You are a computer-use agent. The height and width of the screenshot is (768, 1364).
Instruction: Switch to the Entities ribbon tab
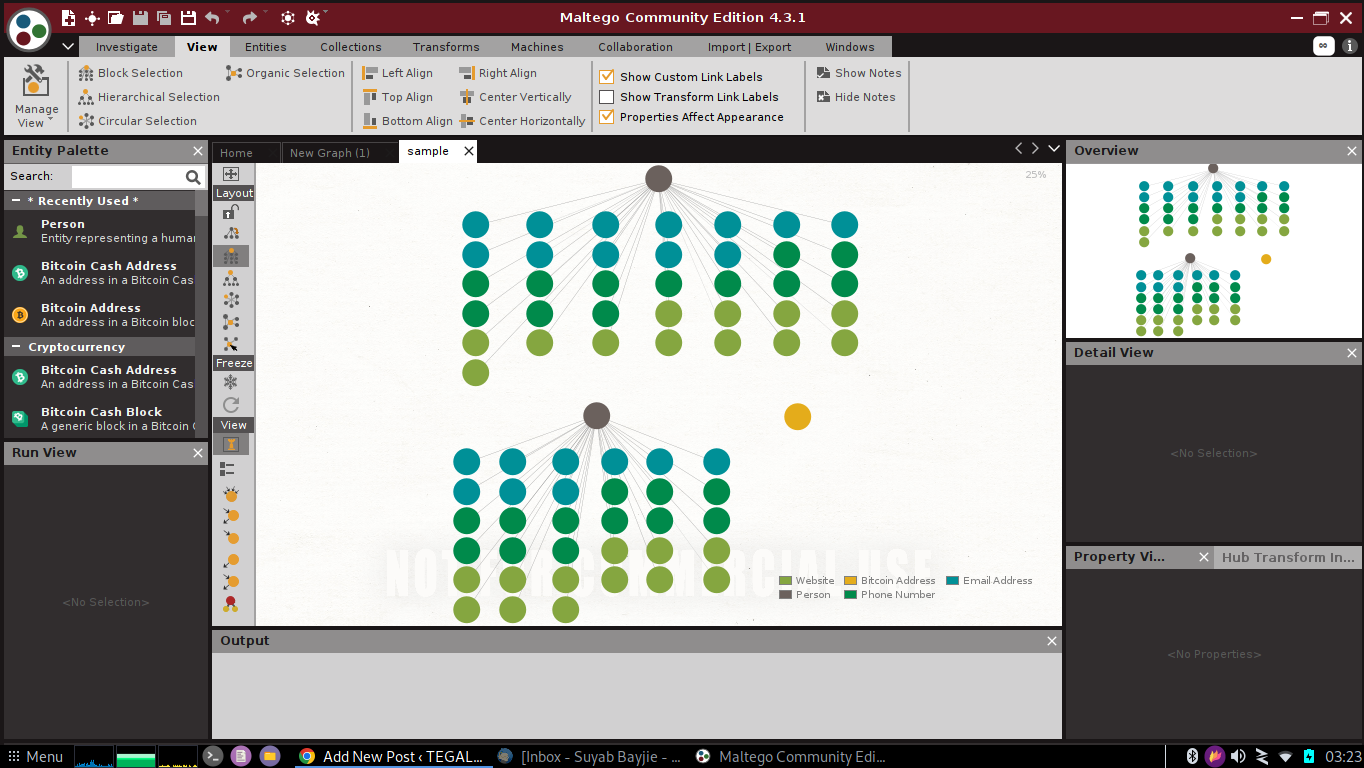click(x=264, y=46)
